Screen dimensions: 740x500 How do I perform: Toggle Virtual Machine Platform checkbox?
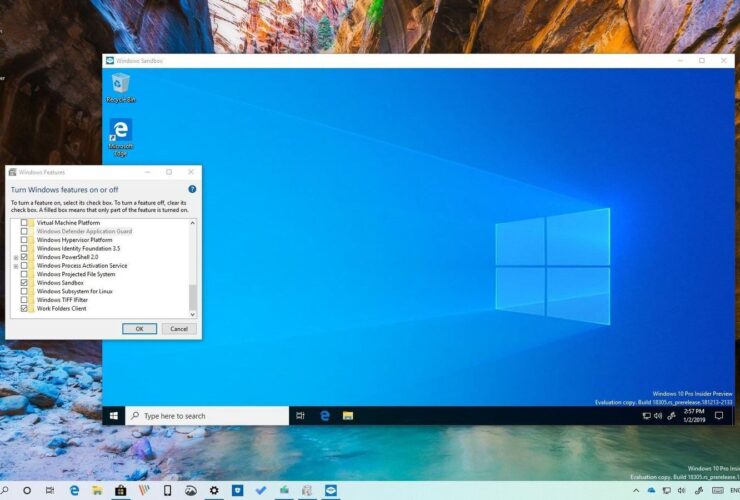coord(24,223)
